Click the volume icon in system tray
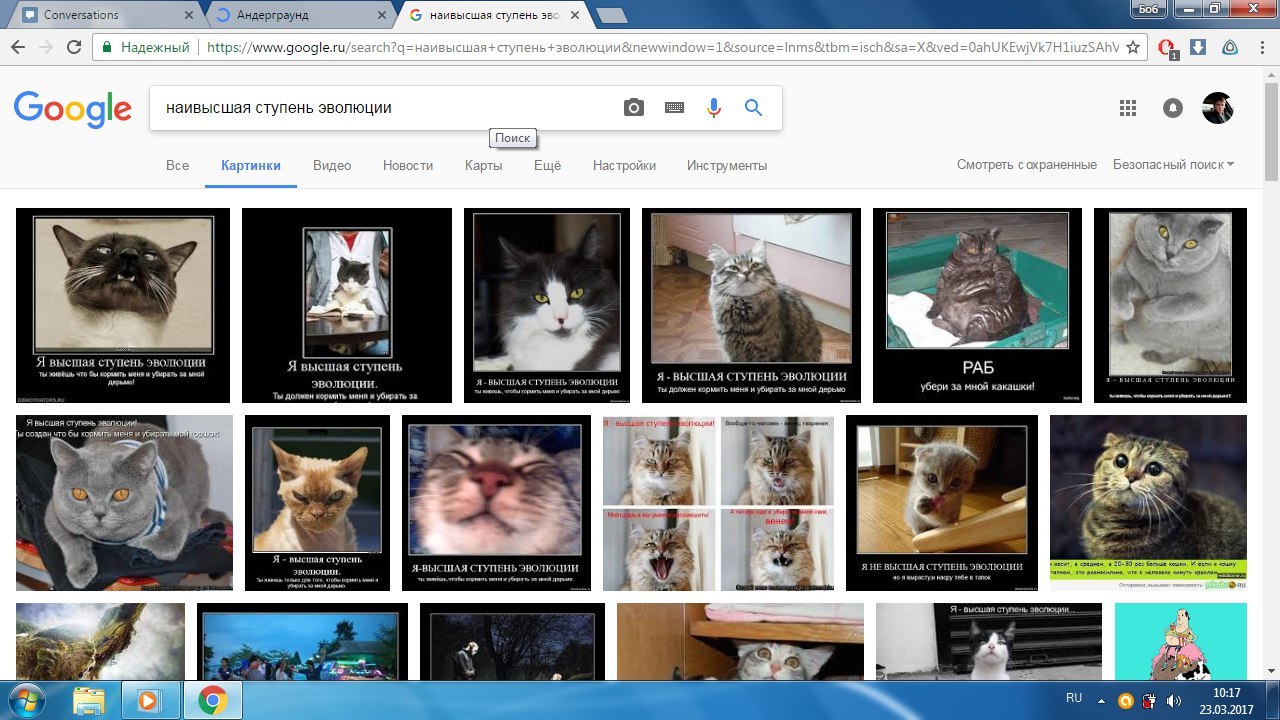Image resolution: width=1280 pixels, height=720 pixels. 1173,700
